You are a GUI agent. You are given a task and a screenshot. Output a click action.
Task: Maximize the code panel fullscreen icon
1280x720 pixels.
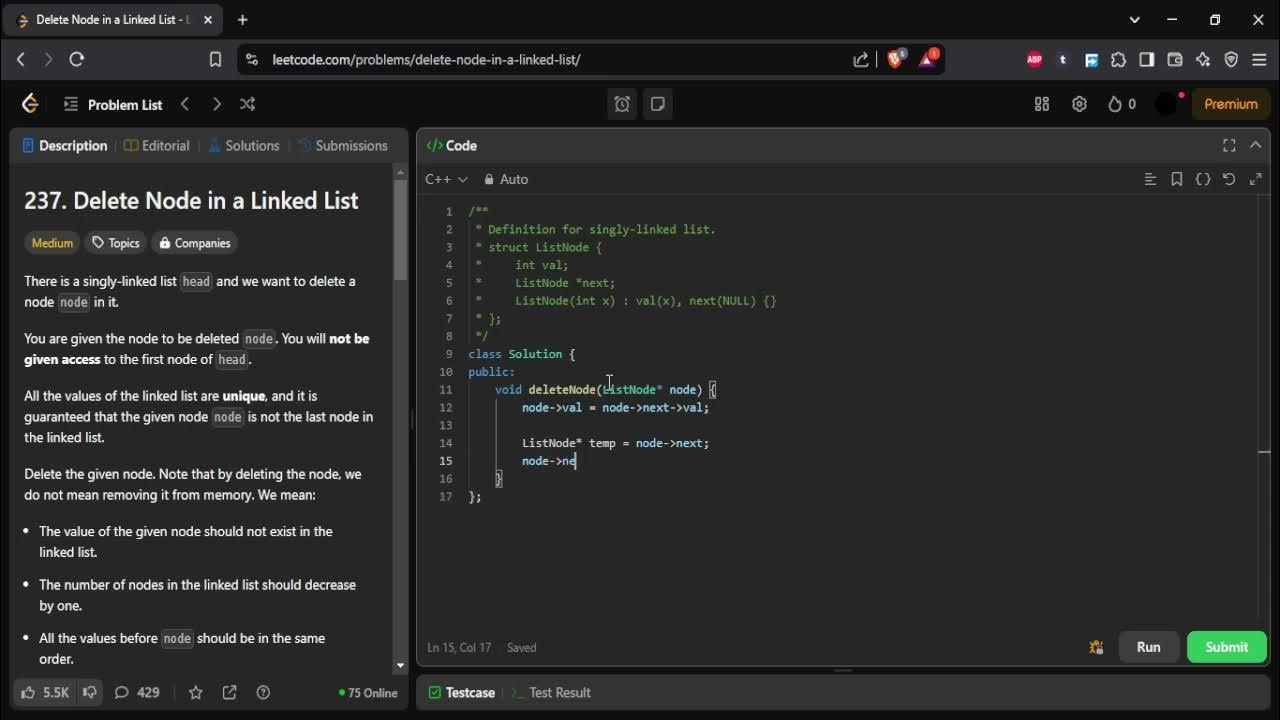(x=1229, y=145)
